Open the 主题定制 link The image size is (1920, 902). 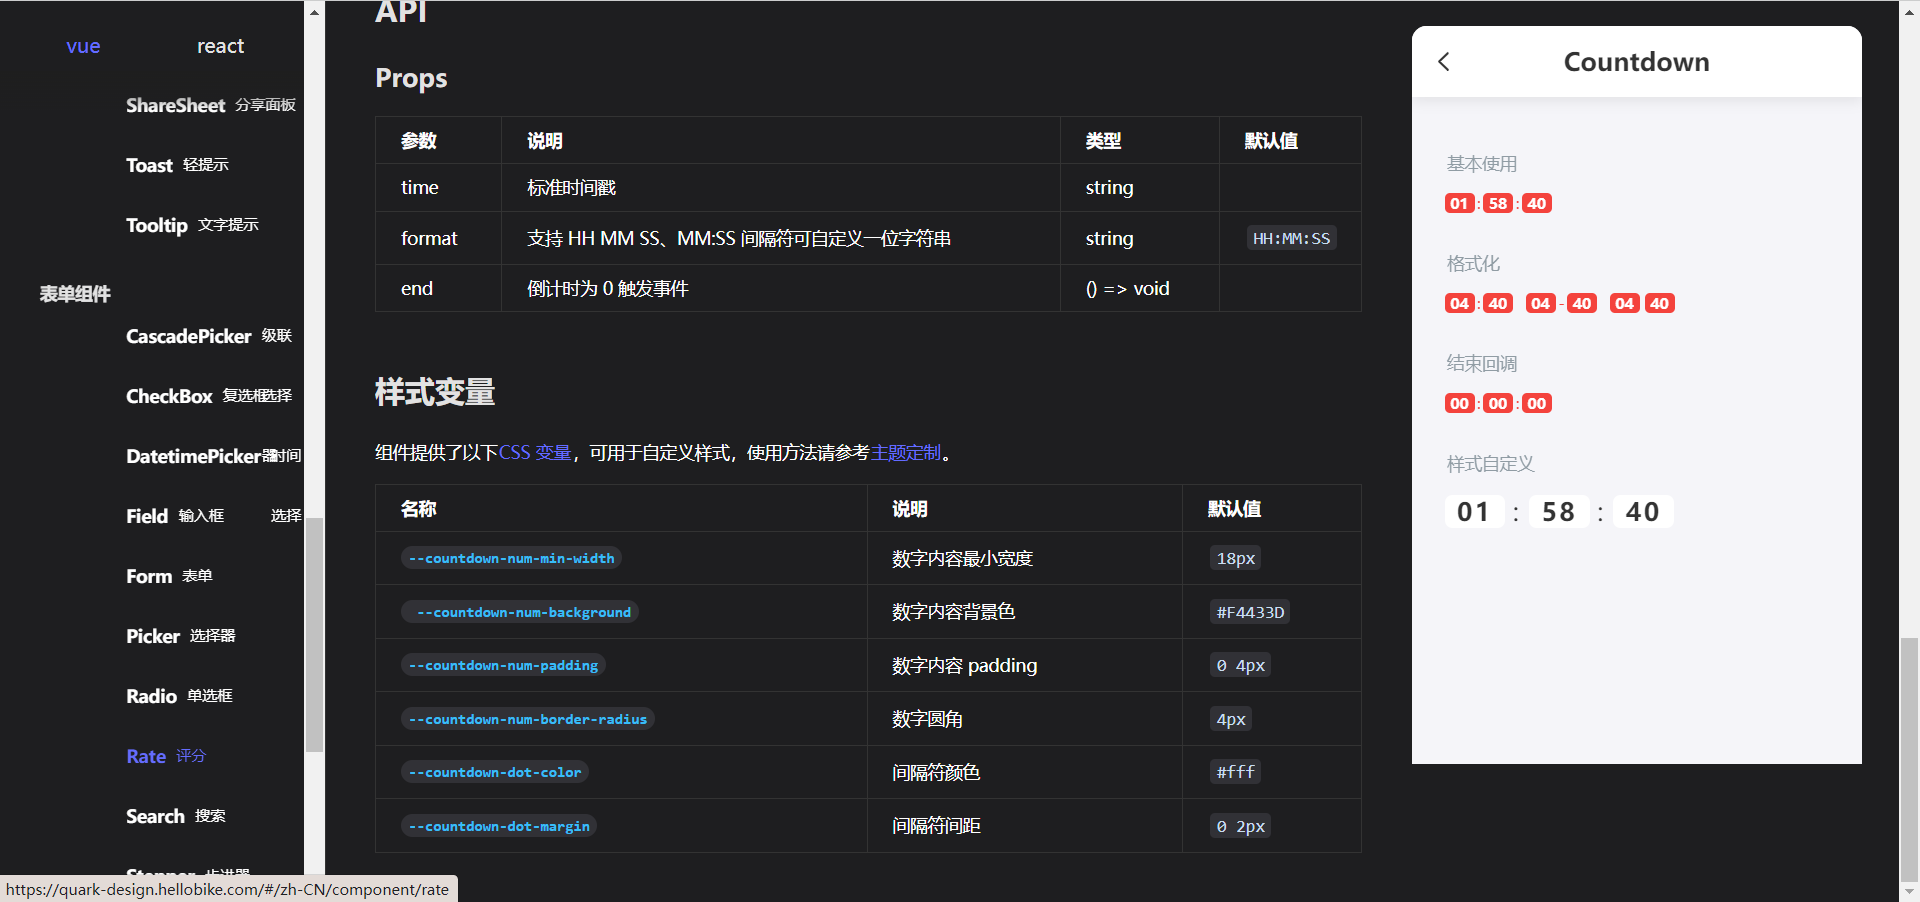click(905, 452)
